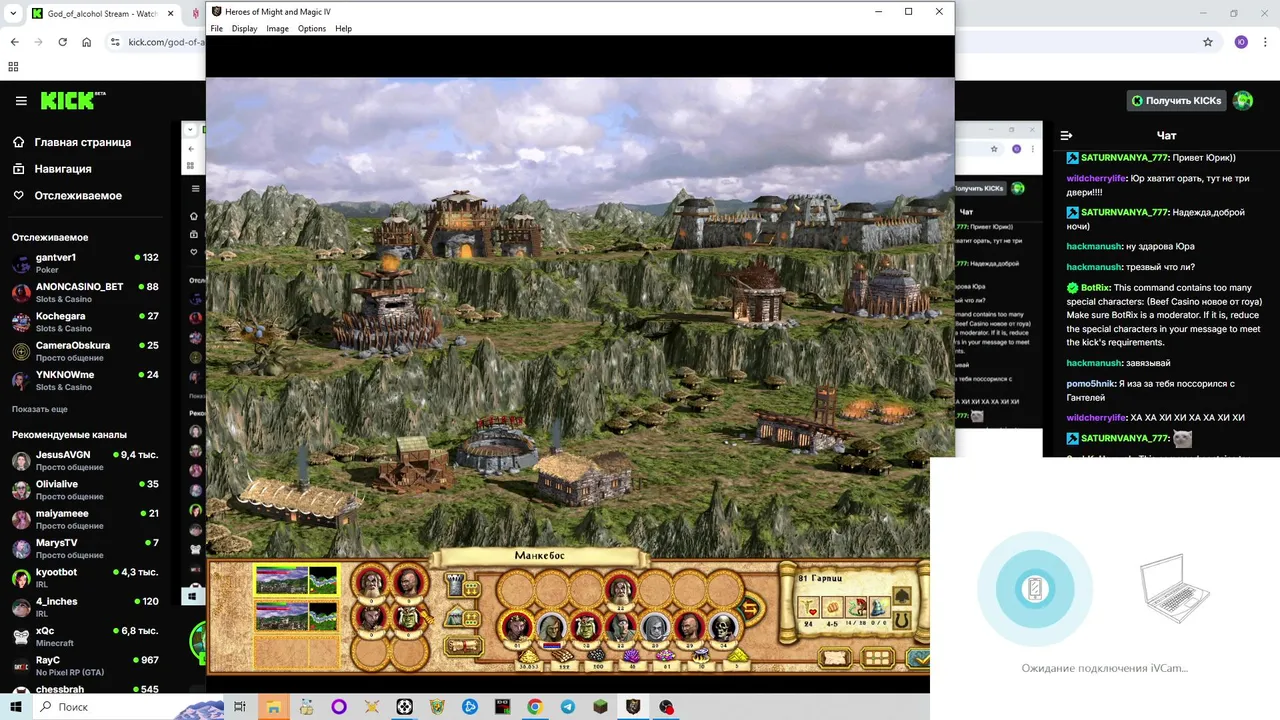Click the swap armies arrows button
This screenshot has height=720, width=1280.
[x=750, y=609]
